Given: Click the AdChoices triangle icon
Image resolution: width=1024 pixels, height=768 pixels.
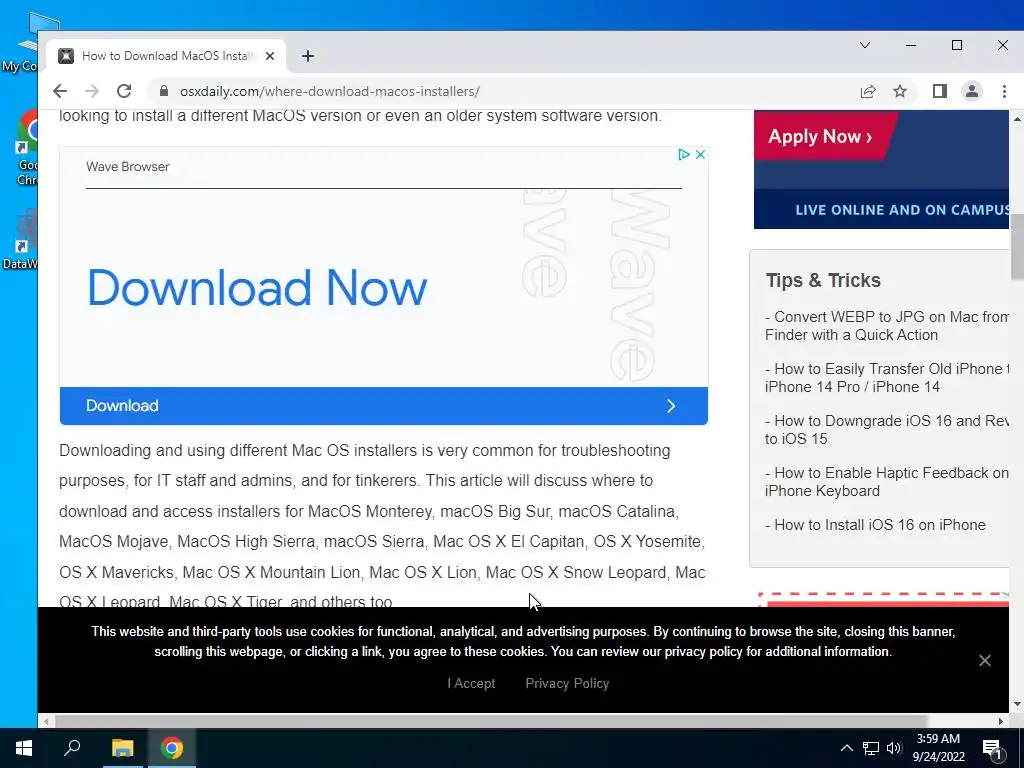Looking at the screenshot, I should click(684, 154).
